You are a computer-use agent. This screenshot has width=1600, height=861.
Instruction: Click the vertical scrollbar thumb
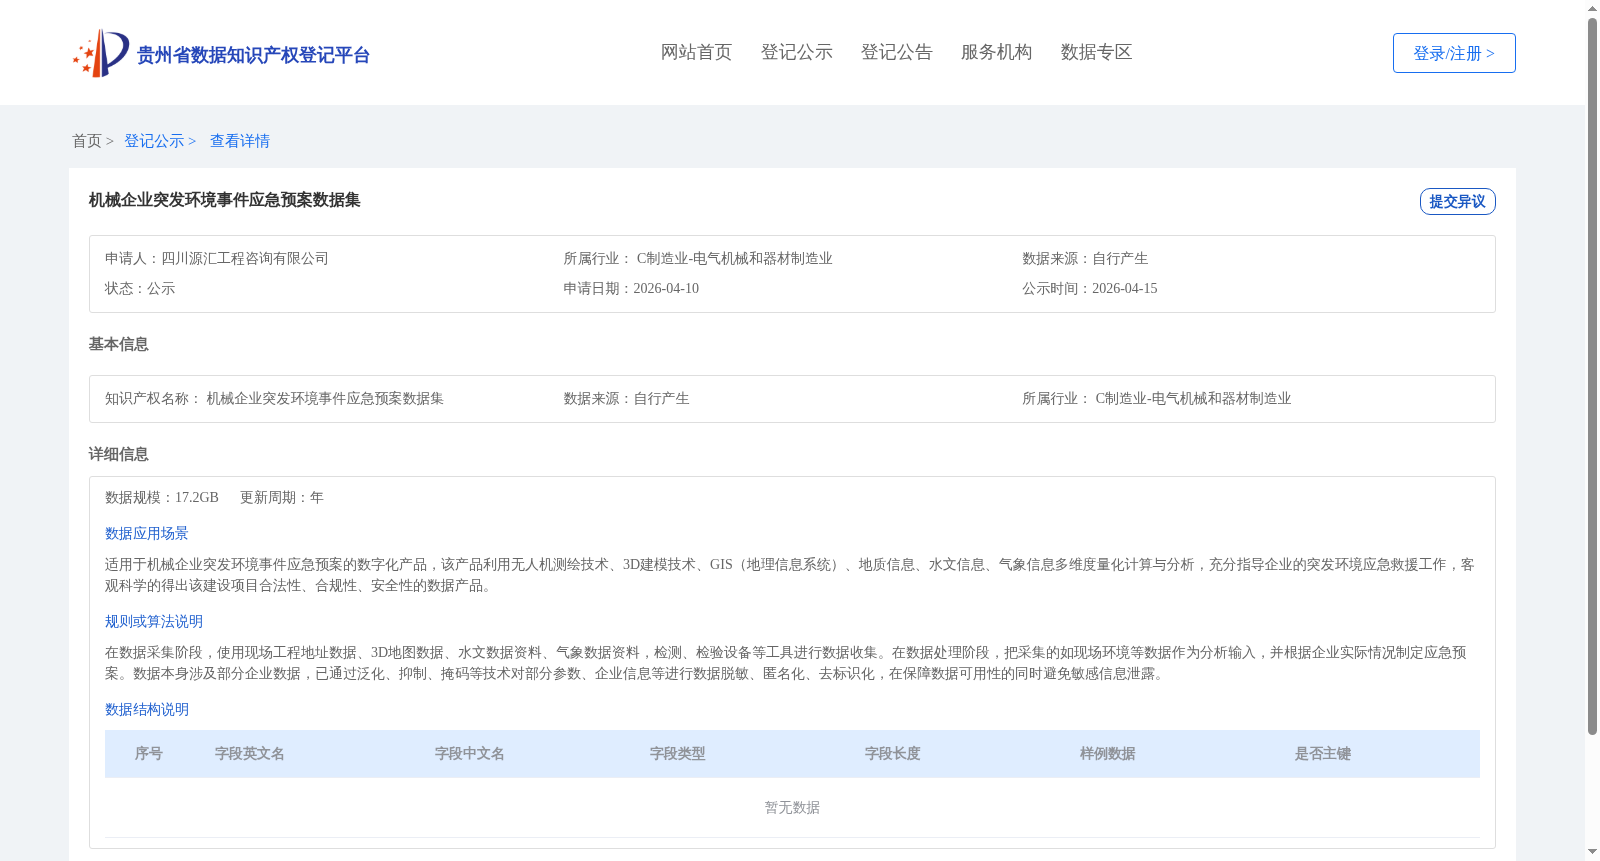(x=1592, y=376)
